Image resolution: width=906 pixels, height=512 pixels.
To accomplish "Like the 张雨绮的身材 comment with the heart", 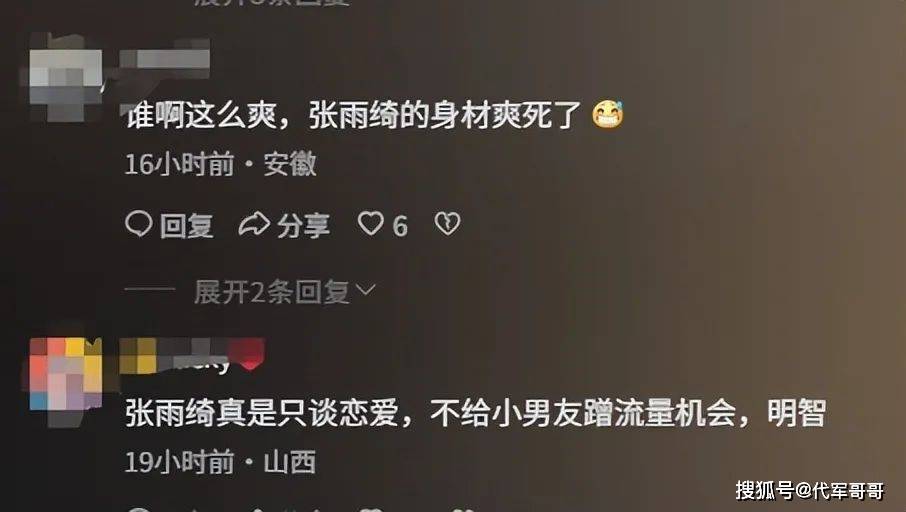I will [x=370, y=224].
